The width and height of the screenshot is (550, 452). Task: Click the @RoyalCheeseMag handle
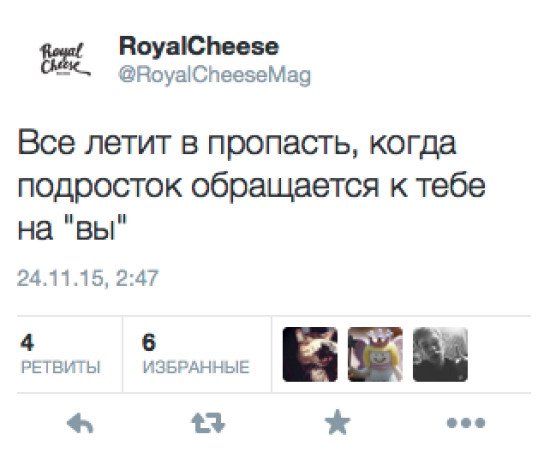pos(215,75)
